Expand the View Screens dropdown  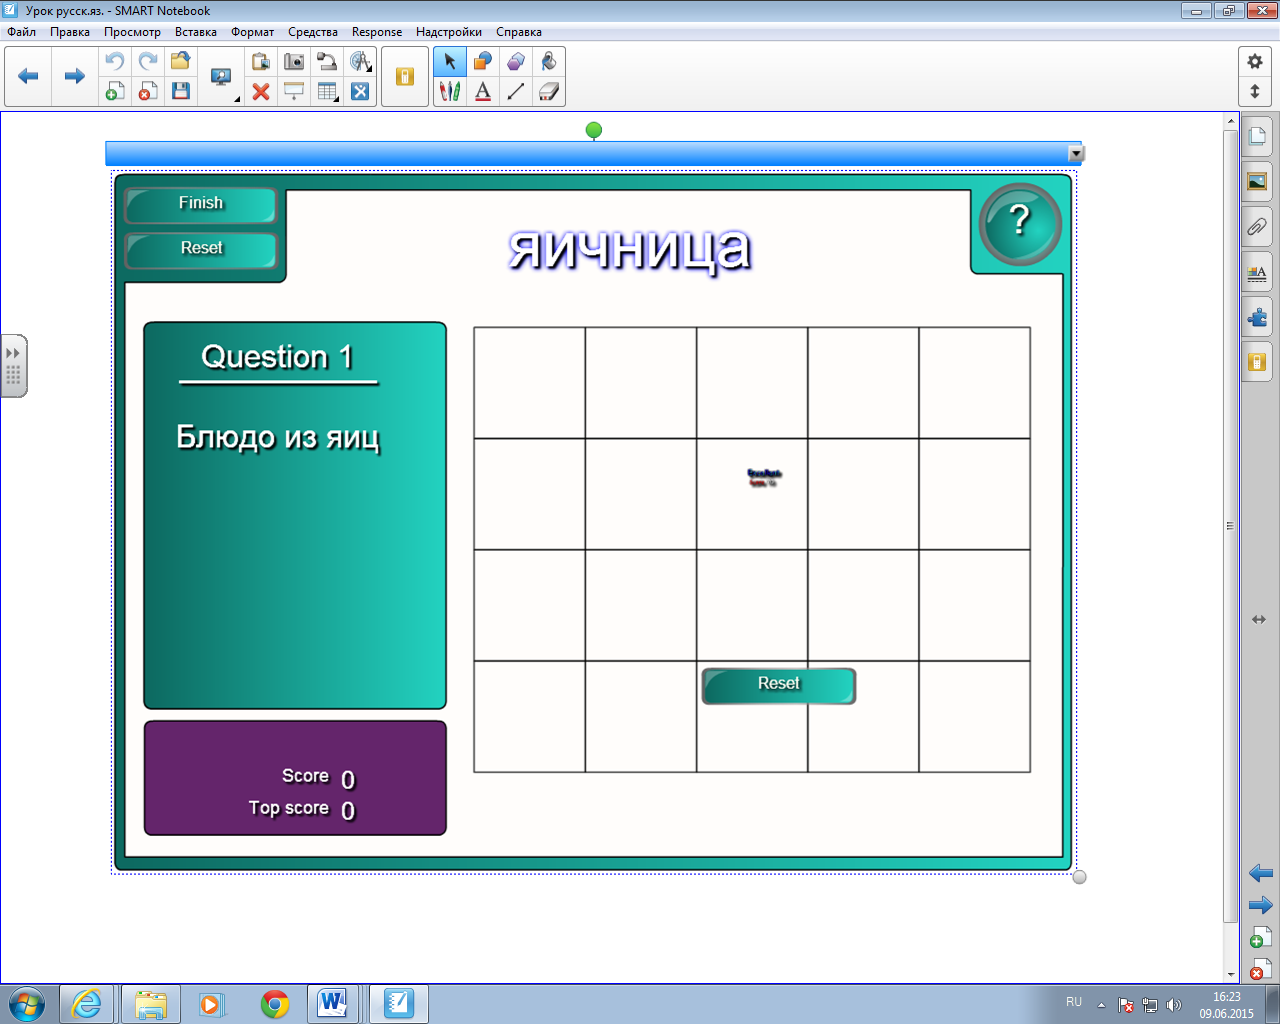[237, 99]
